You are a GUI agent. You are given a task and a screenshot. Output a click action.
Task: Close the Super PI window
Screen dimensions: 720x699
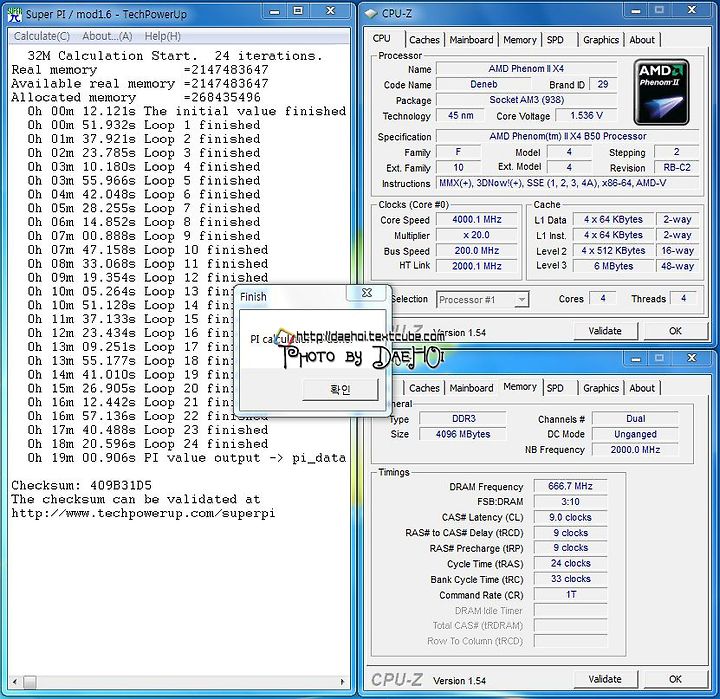pyautogui.click(x=331, y=11)
